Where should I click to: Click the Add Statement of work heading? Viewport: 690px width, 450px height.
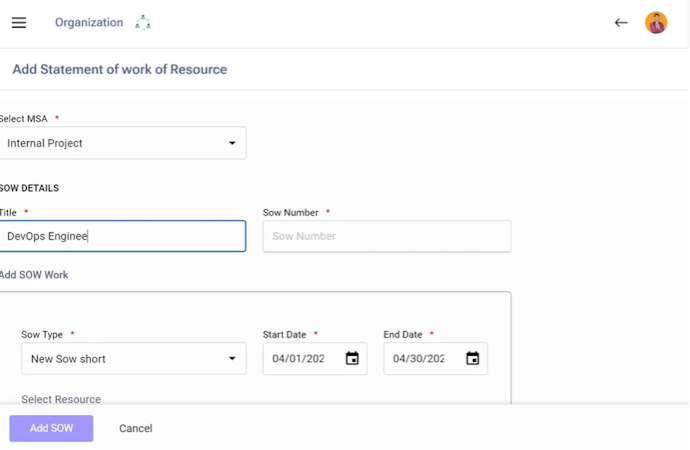tap(120, 70)
